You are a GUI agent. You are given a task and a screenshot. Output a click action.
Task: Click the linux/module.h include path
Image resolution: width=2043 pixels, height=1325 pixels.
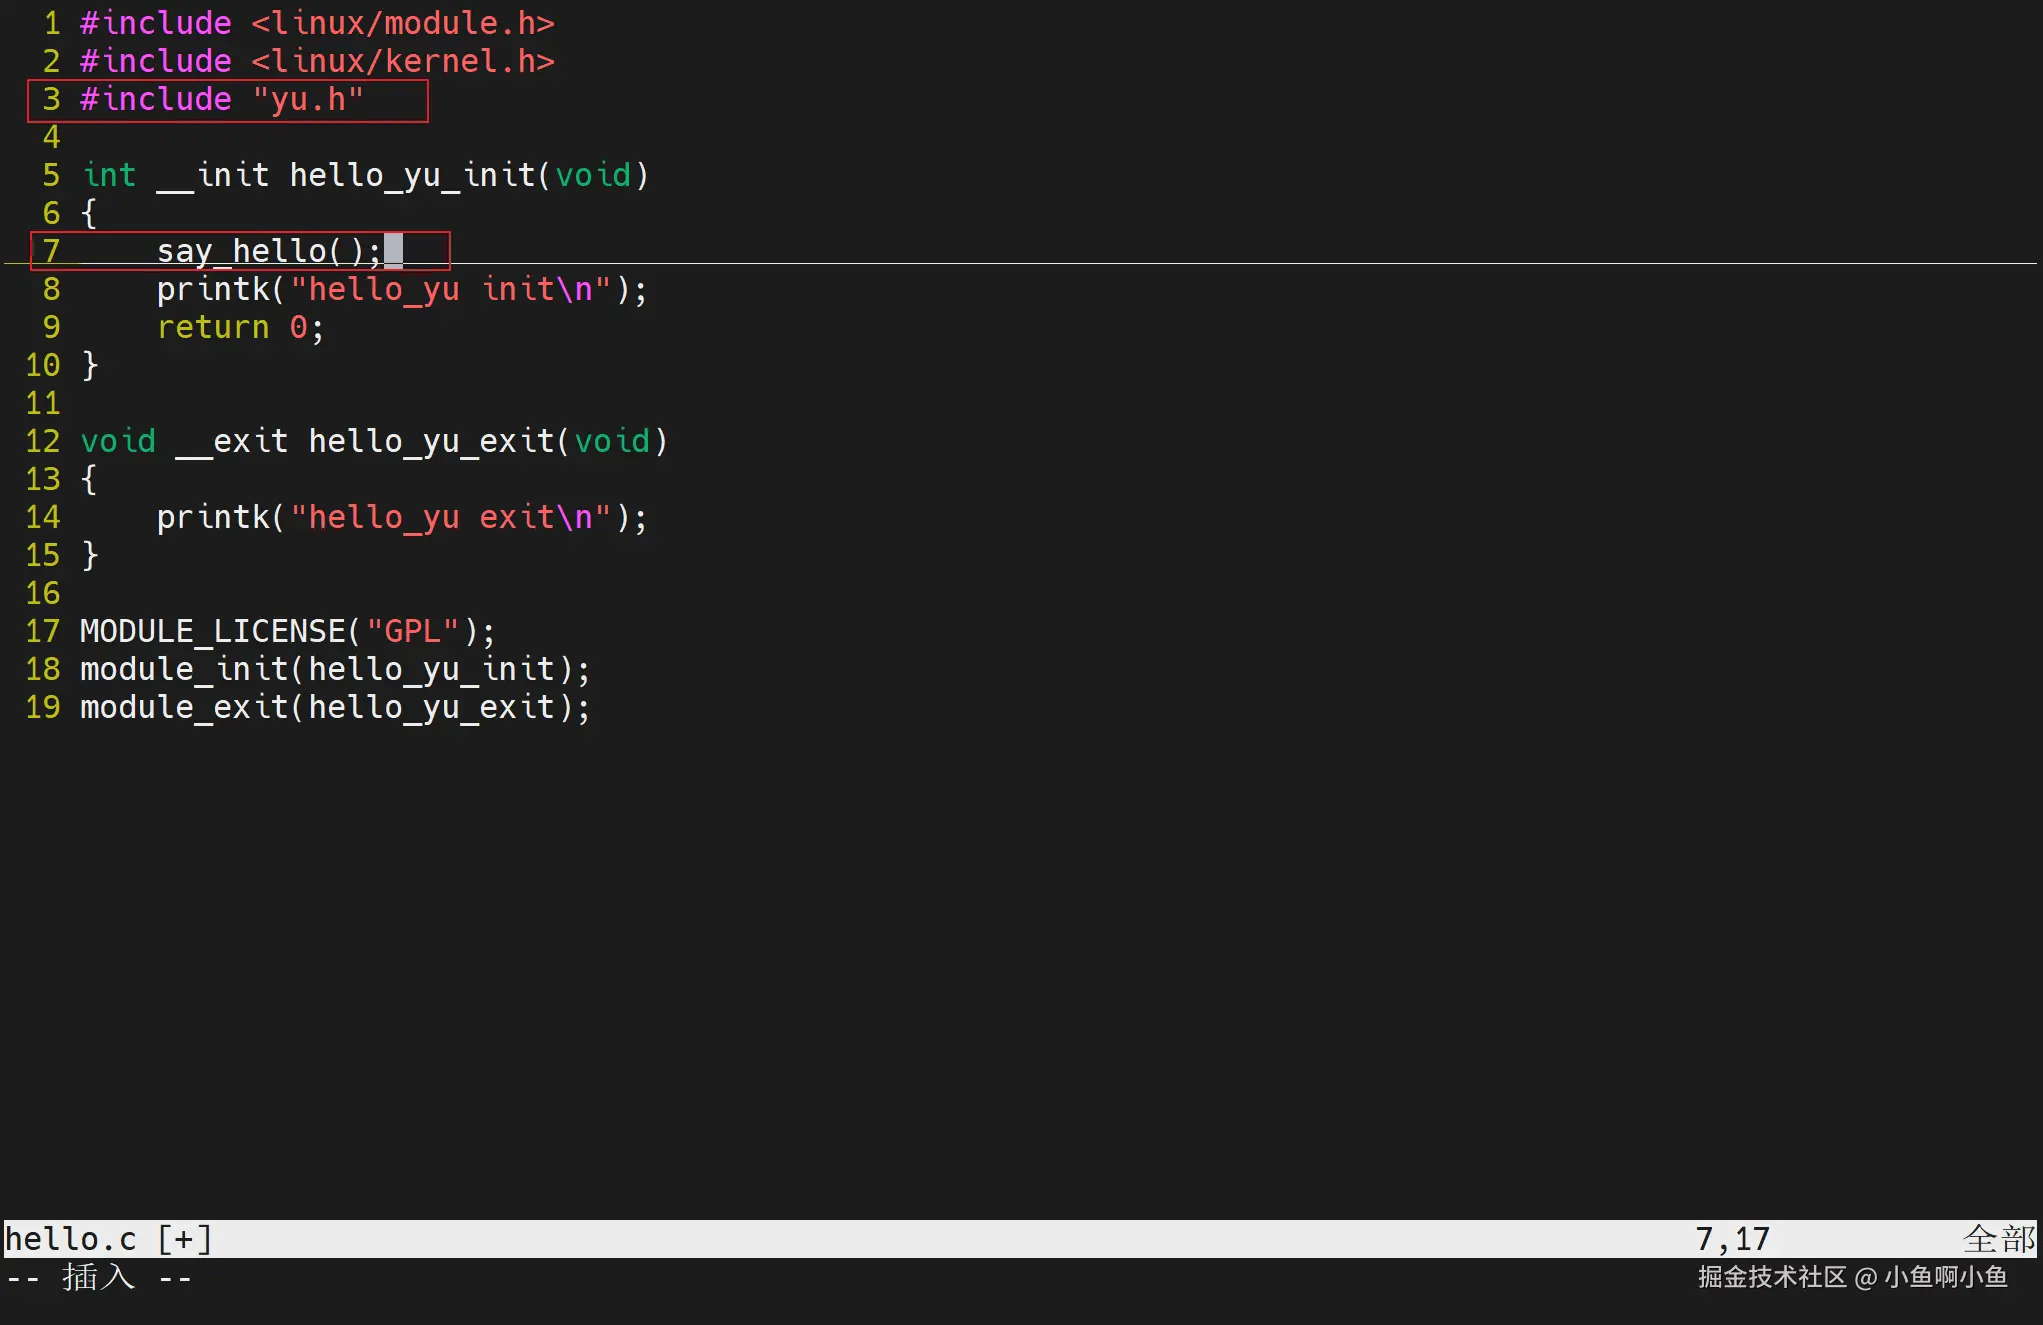(x=403, y=23)
